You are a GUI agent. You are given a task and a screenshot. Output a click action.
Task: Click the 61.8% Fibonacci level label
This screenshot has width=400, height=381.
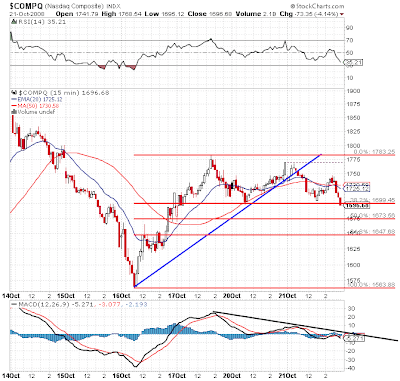tap(374, 231)
